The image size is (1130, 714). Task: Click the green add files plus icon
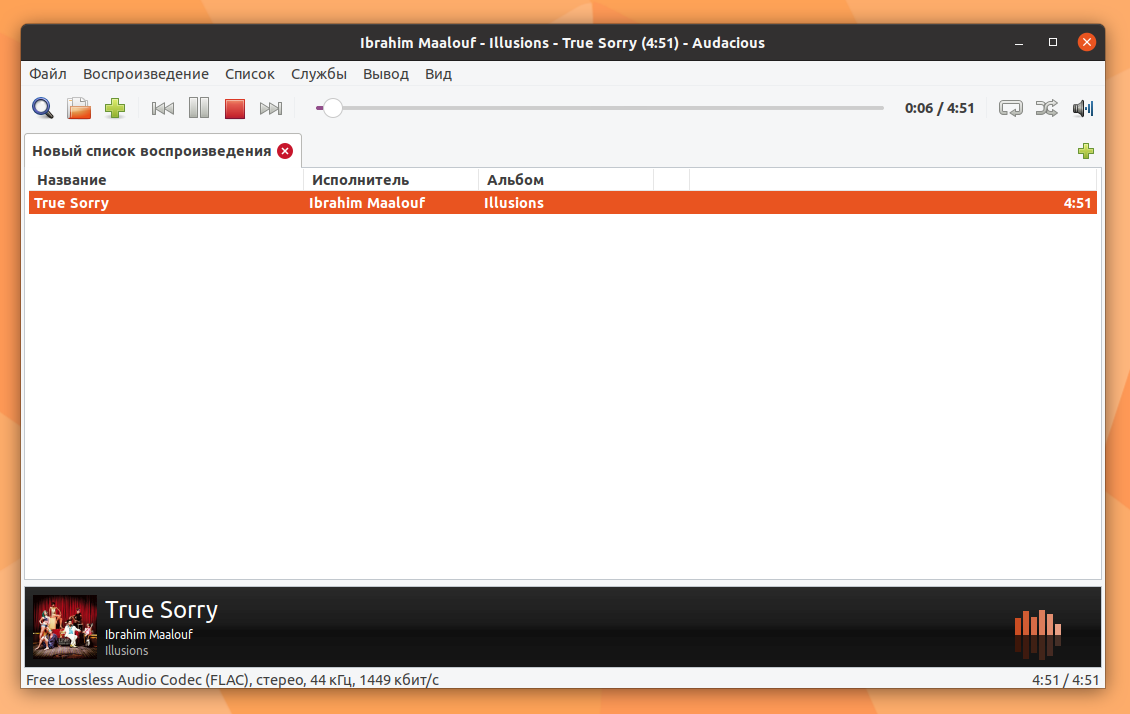115,108
